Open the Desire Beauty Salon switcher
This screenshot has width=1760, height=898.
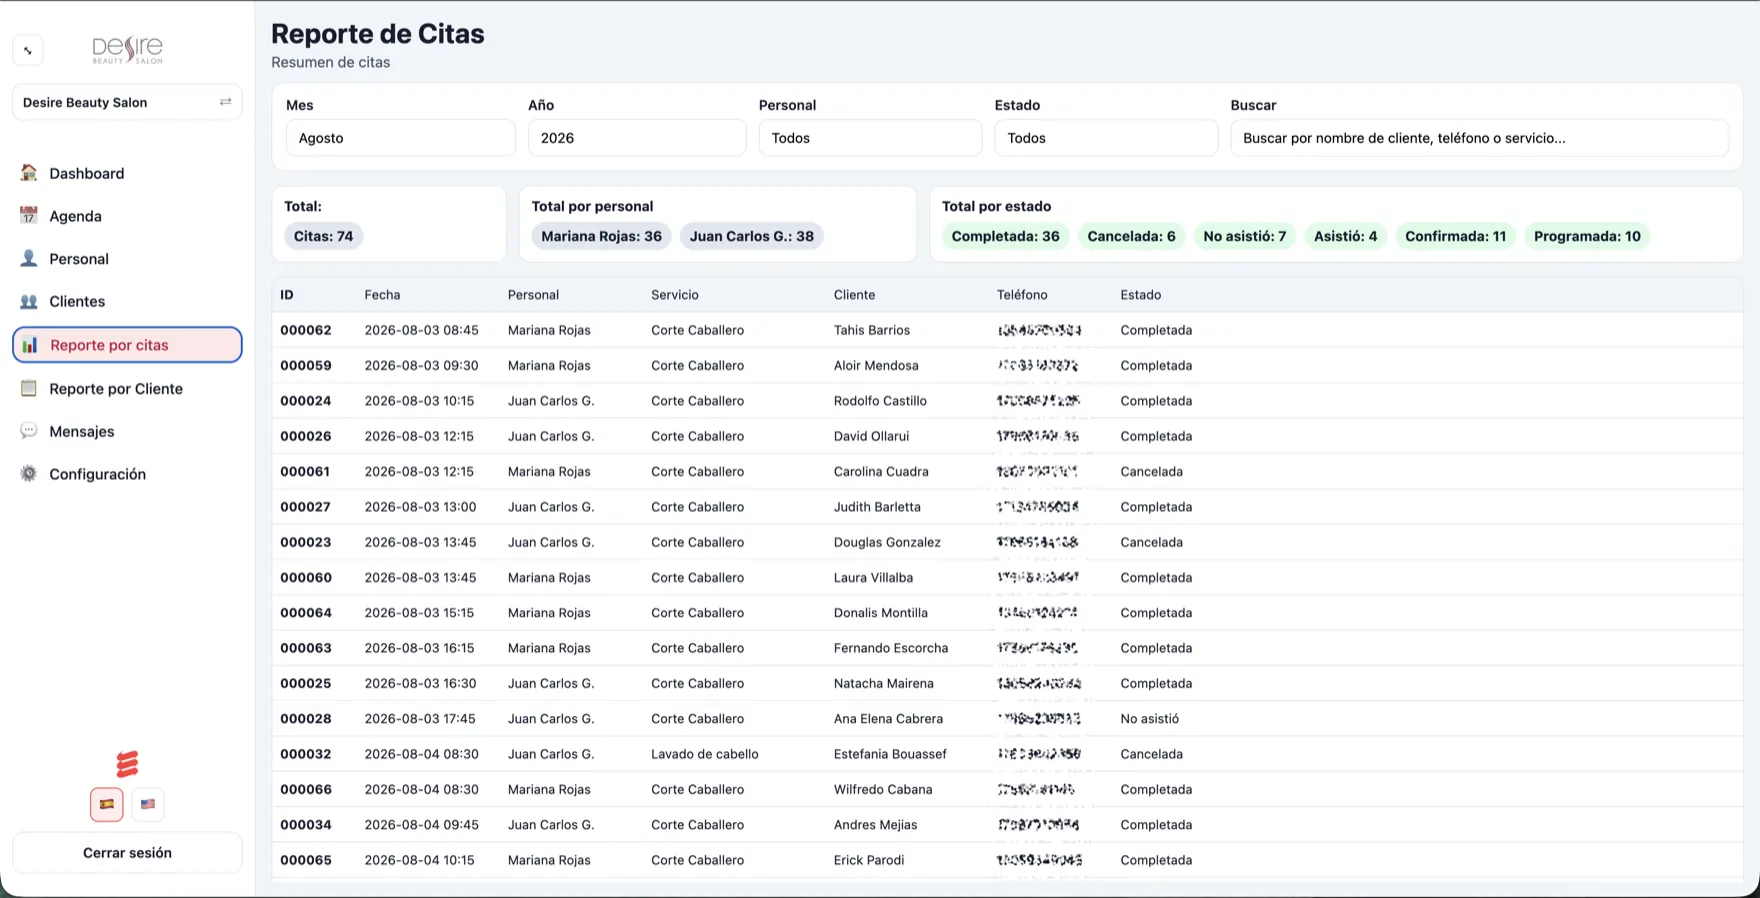127,102
